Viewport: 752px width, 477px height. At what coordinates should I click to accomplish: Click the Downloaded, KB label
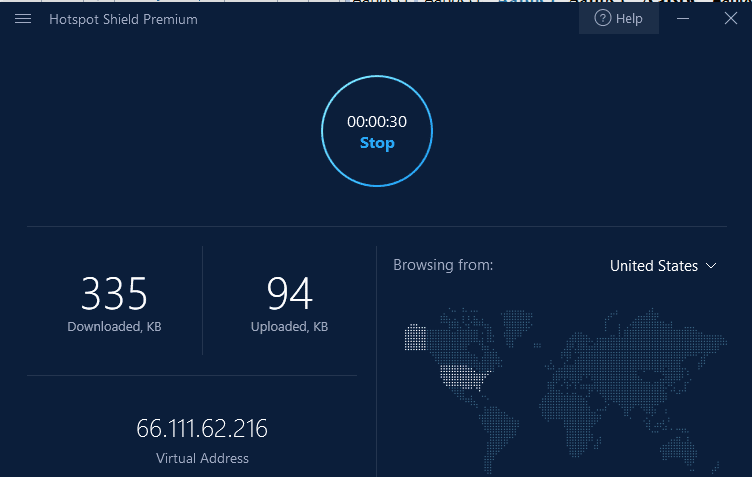(x=114, y=326)
